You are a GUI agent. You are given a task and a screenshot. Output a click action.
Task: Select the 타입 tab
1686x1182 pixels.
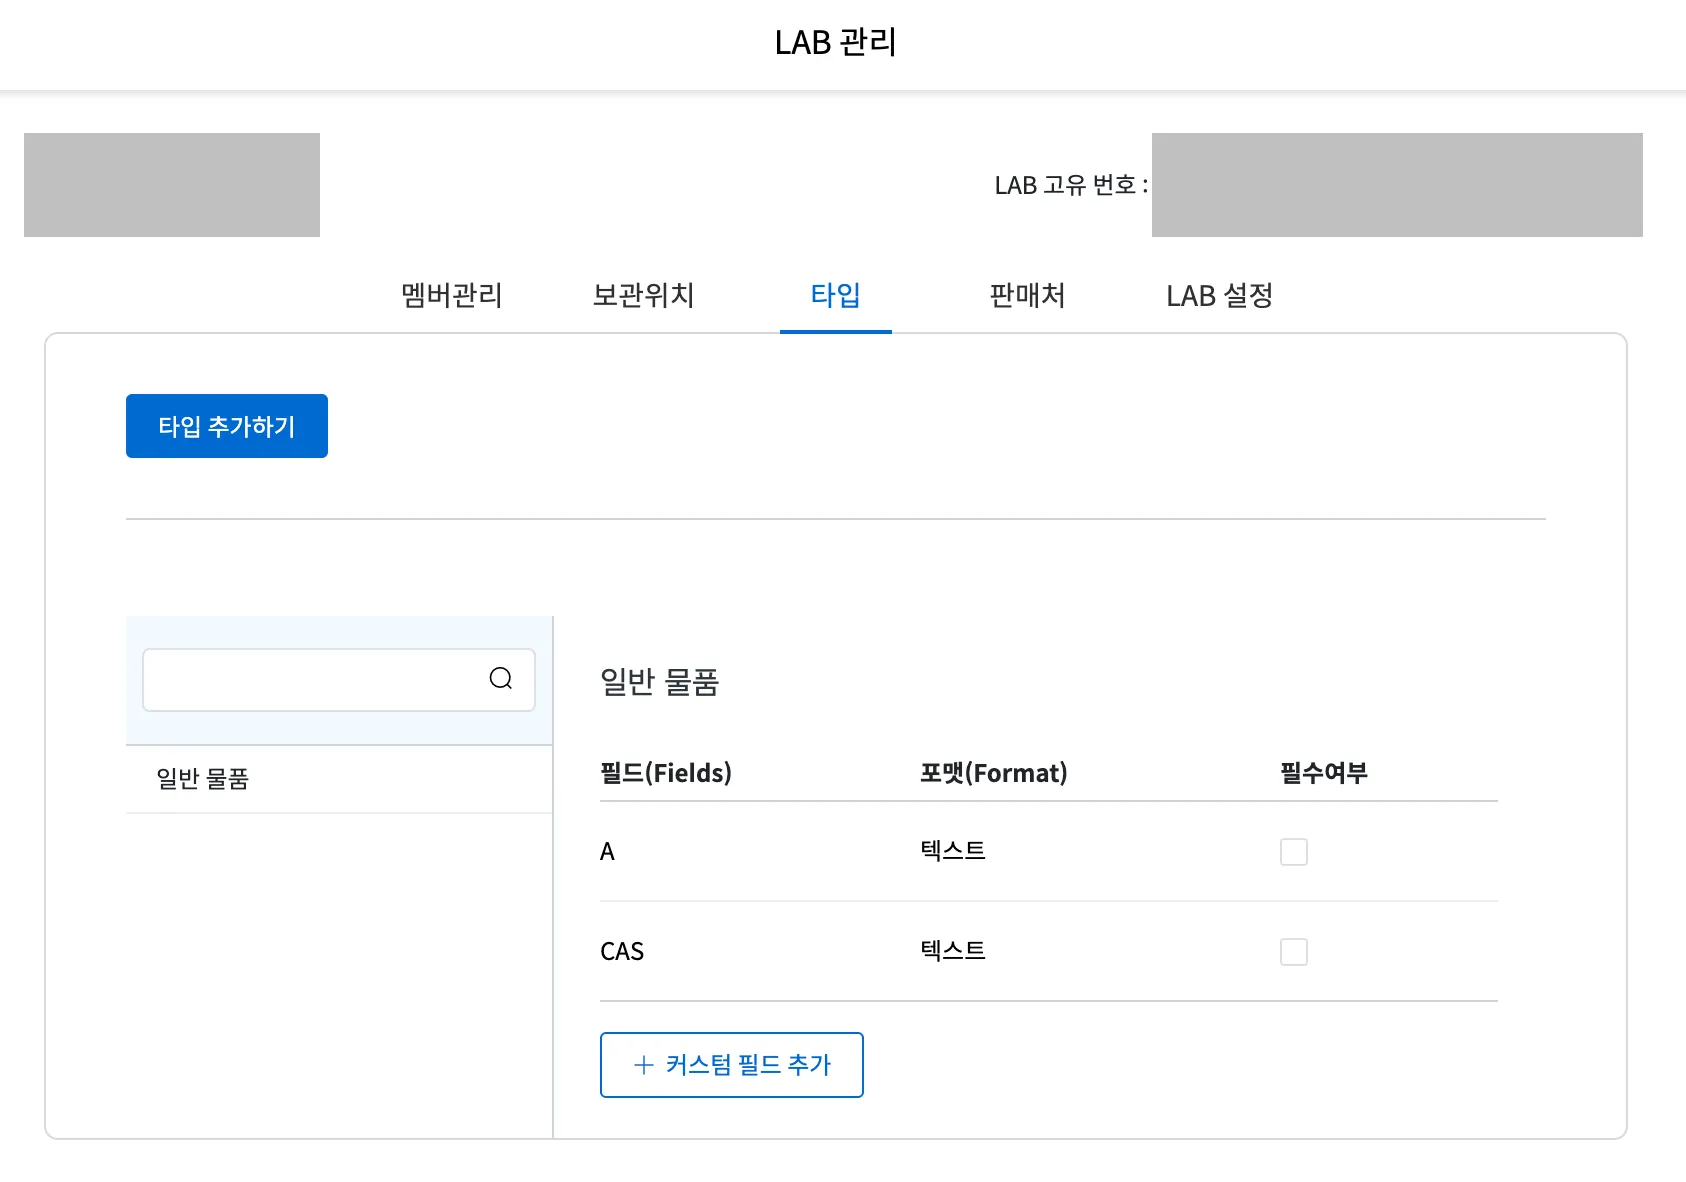(x=835, y=296)
